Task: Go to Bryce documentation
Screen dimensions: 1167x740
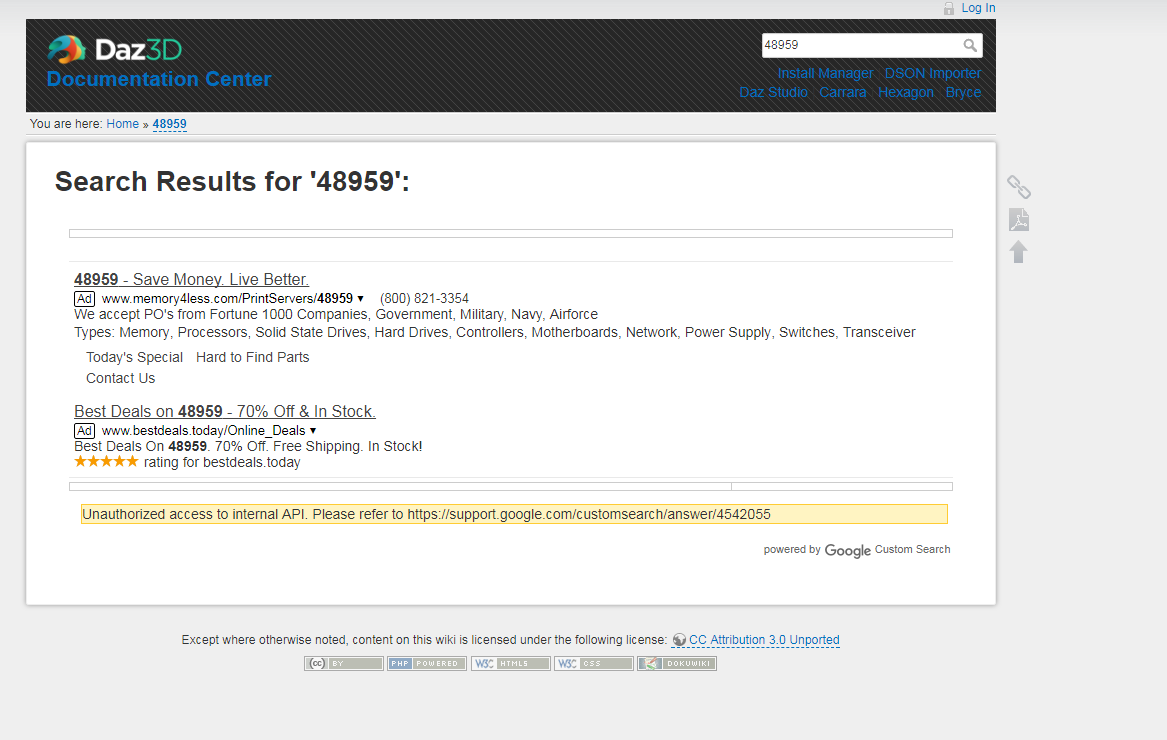Action: [963, 92]
